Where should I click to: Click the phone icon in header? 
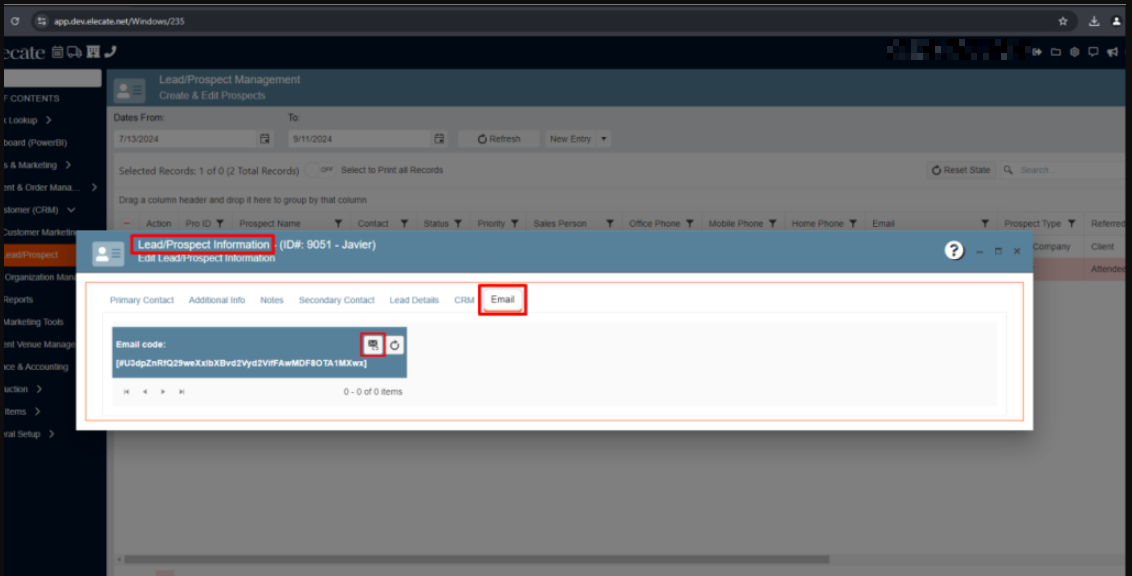coord(110,52)
